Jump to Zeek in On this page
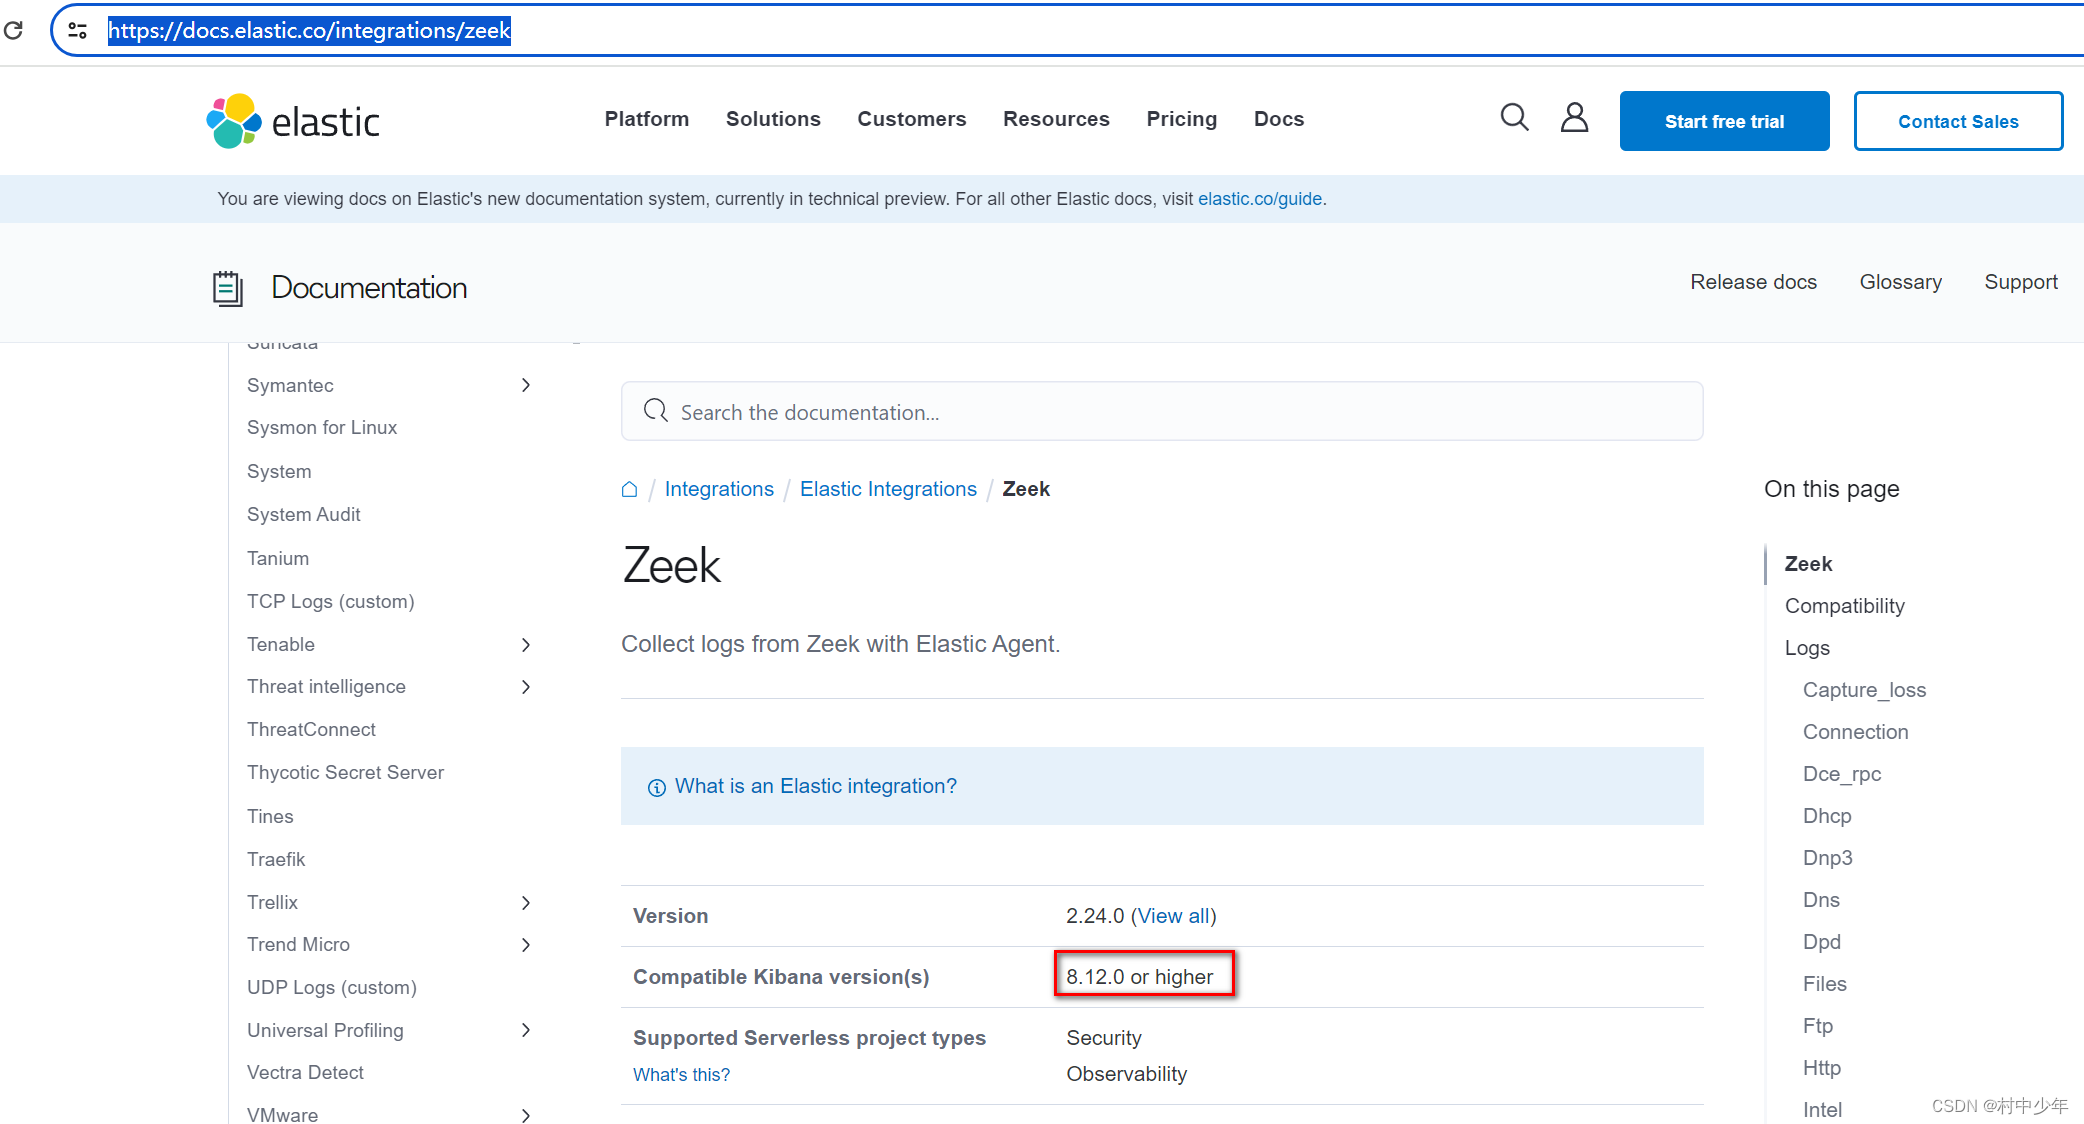This screenshot has width=2084, height=1124. (1808, 564)
